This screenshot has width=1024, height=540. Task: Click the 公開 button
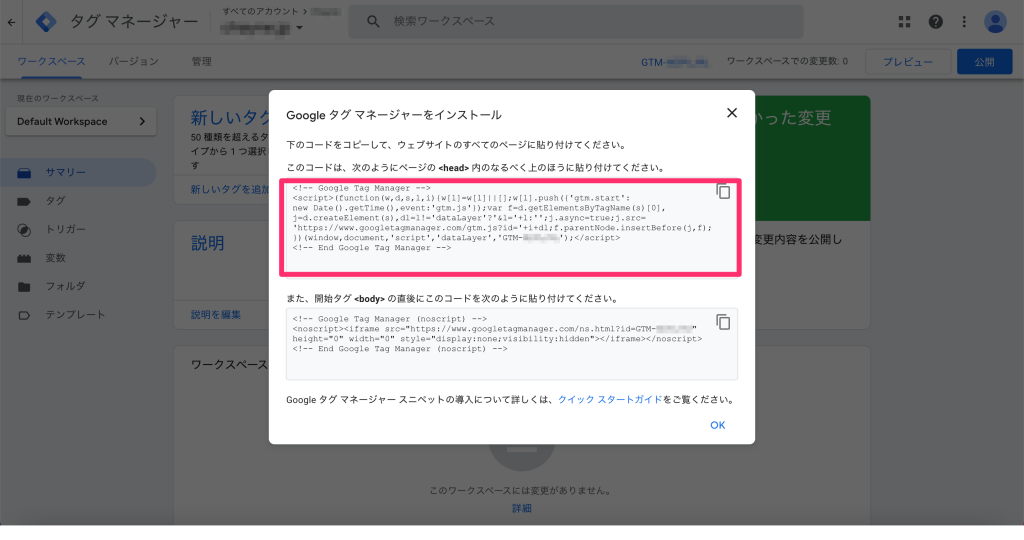(984, 62)
